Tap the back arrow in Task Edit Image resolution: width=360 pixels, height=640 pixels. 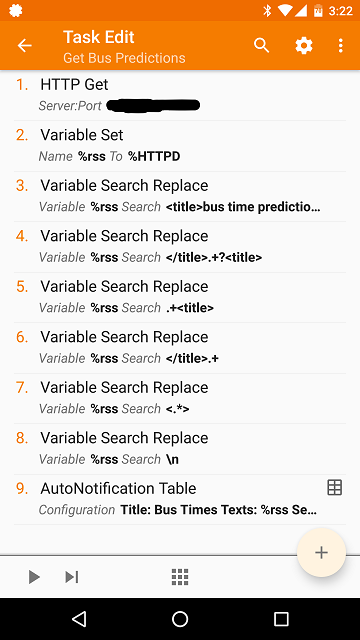tap(24, 46)
